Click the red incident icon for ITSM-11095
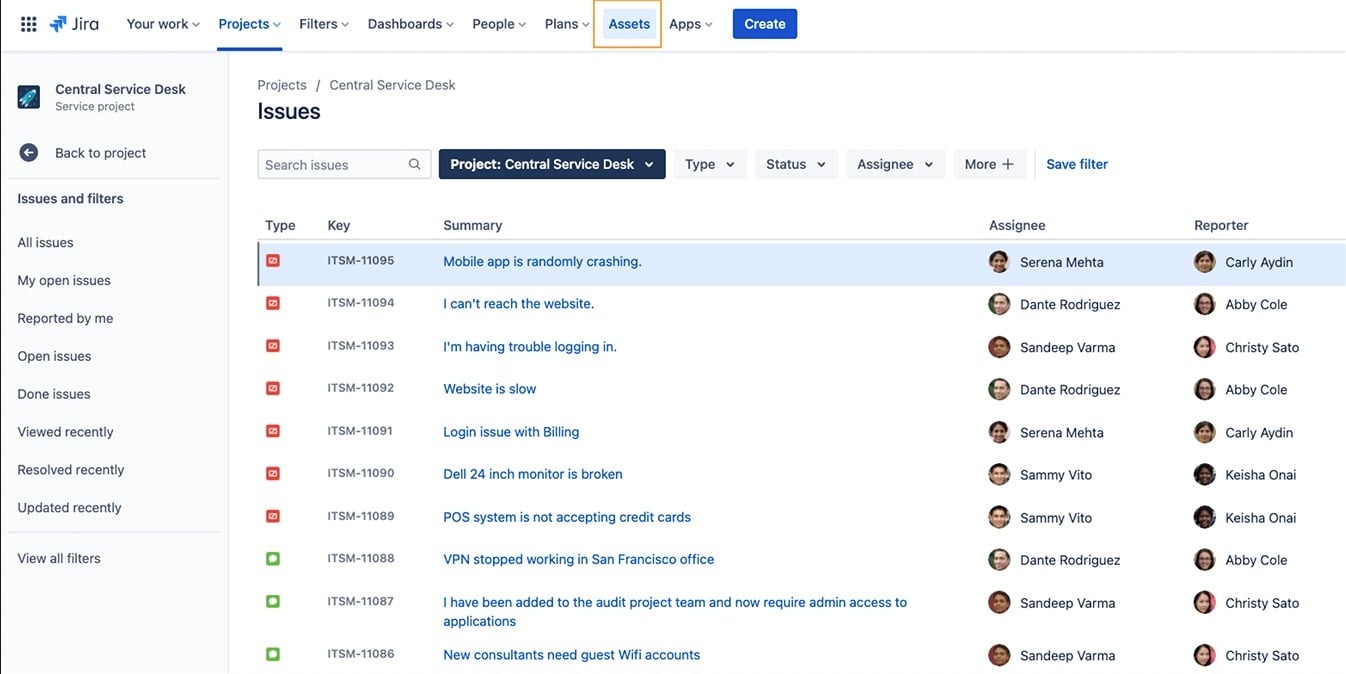This screenshot has height=674, width=1346. click(272, 259)
